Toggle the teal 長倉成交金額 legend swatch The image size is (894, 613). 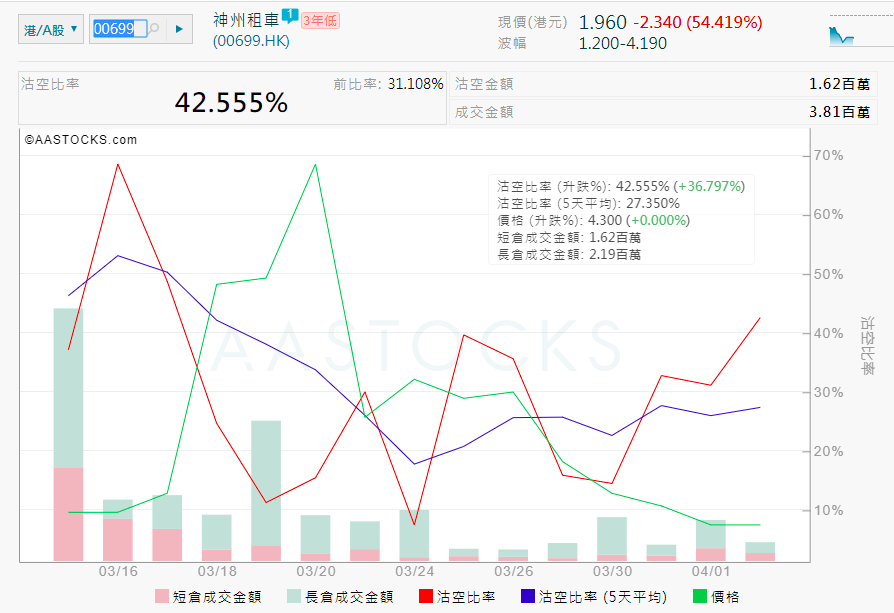pyautogui.click(x=294, y=596)
